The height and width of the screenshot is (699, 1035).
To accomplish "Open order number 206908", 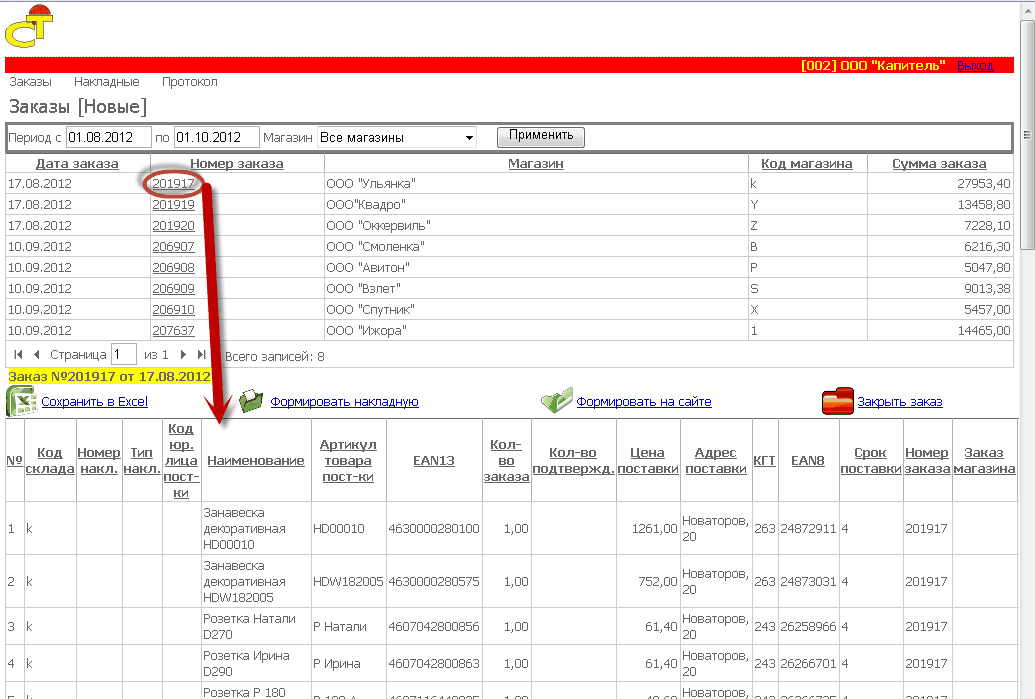I will [173, 267].
